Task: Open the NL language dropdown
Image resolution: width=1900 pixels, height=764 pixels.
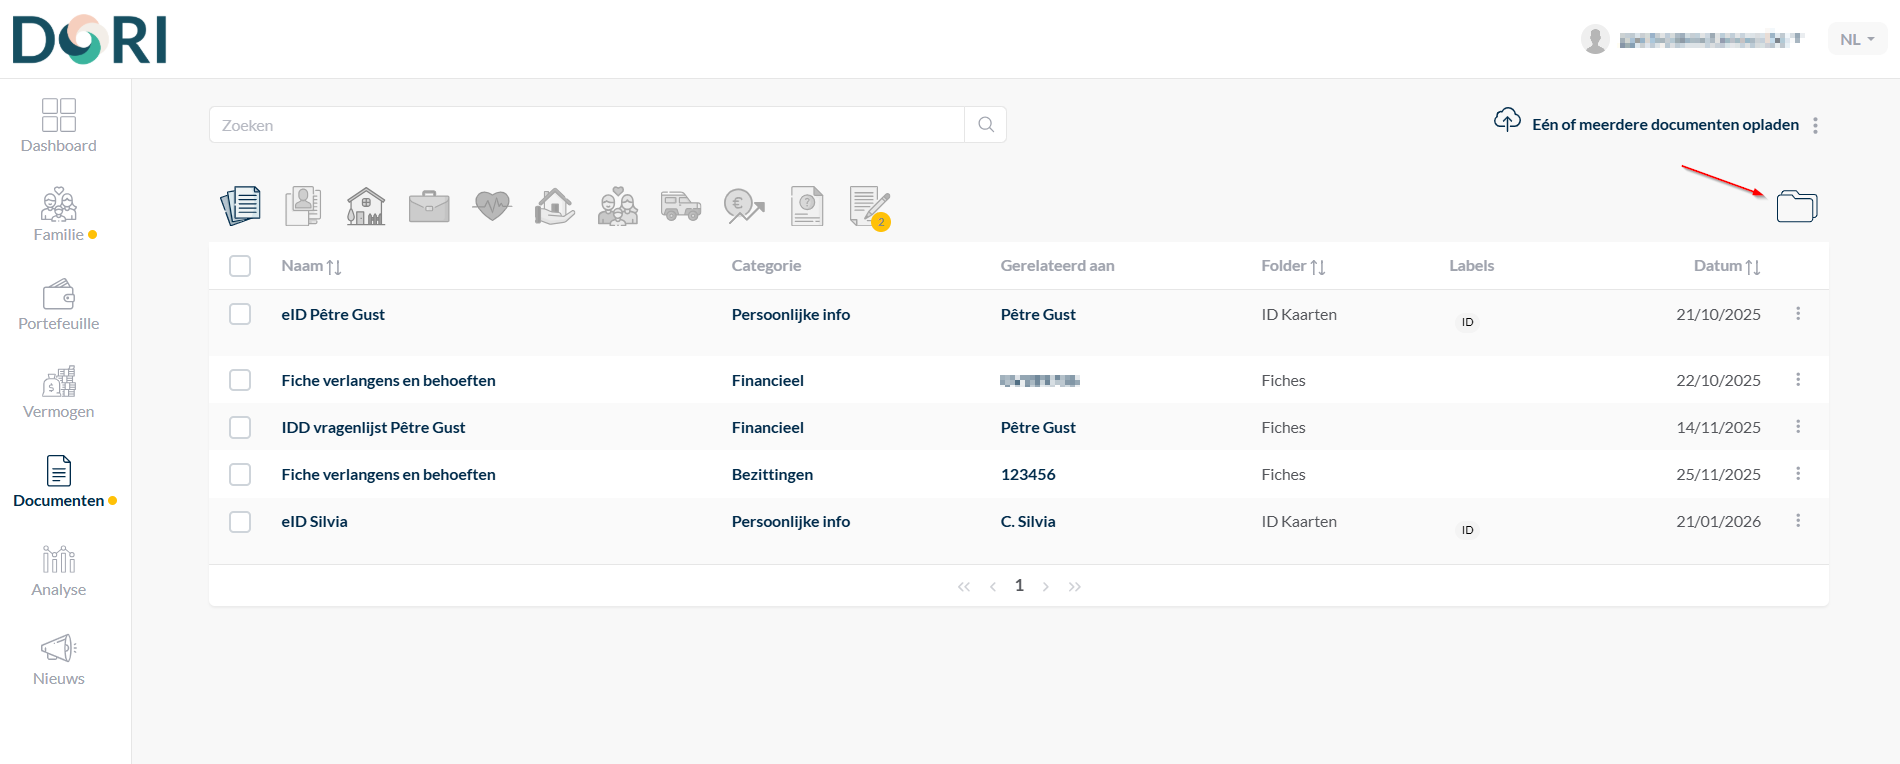Action: tap(1857, 39)
